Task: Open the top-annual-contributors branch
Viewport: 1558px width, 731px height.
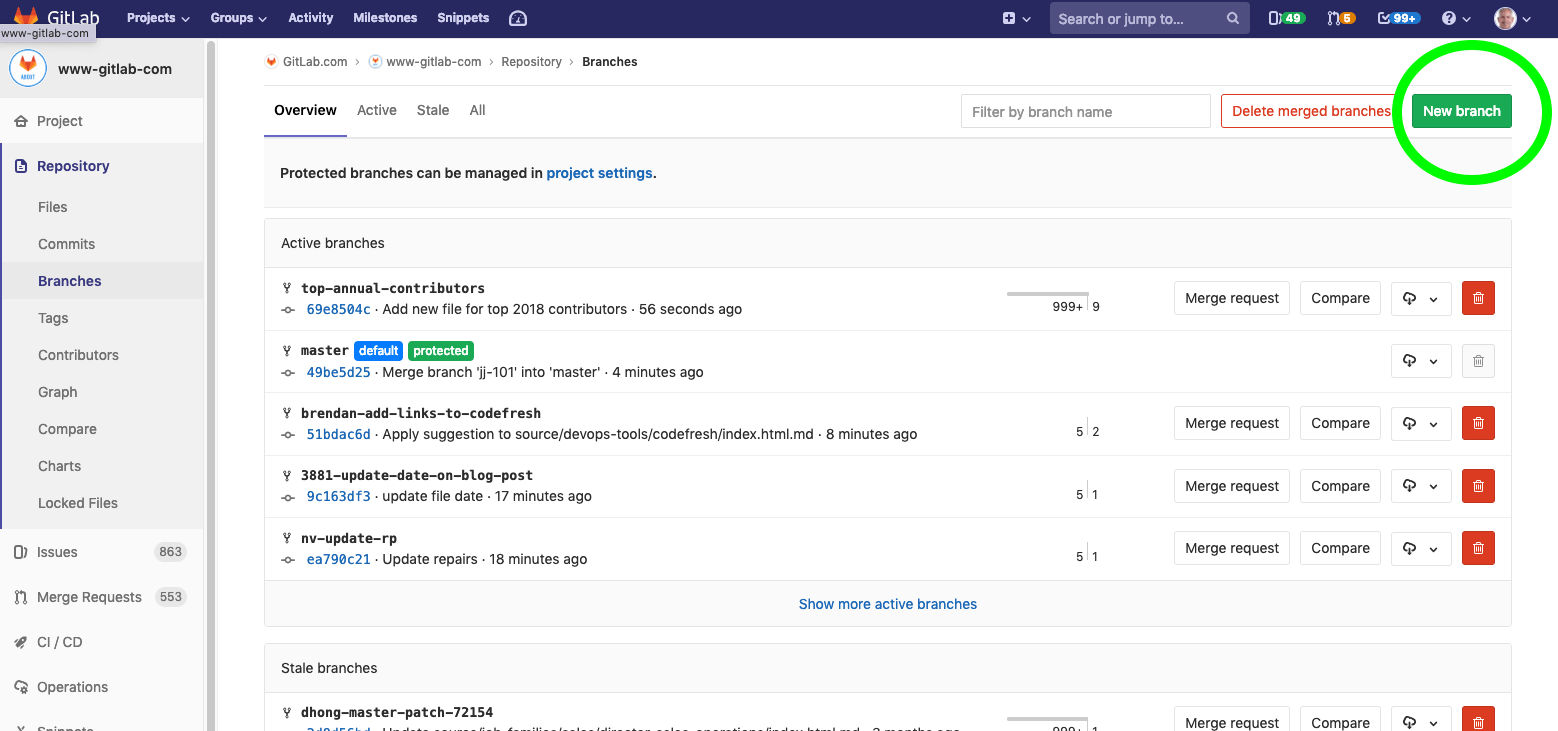Action: 393,288
